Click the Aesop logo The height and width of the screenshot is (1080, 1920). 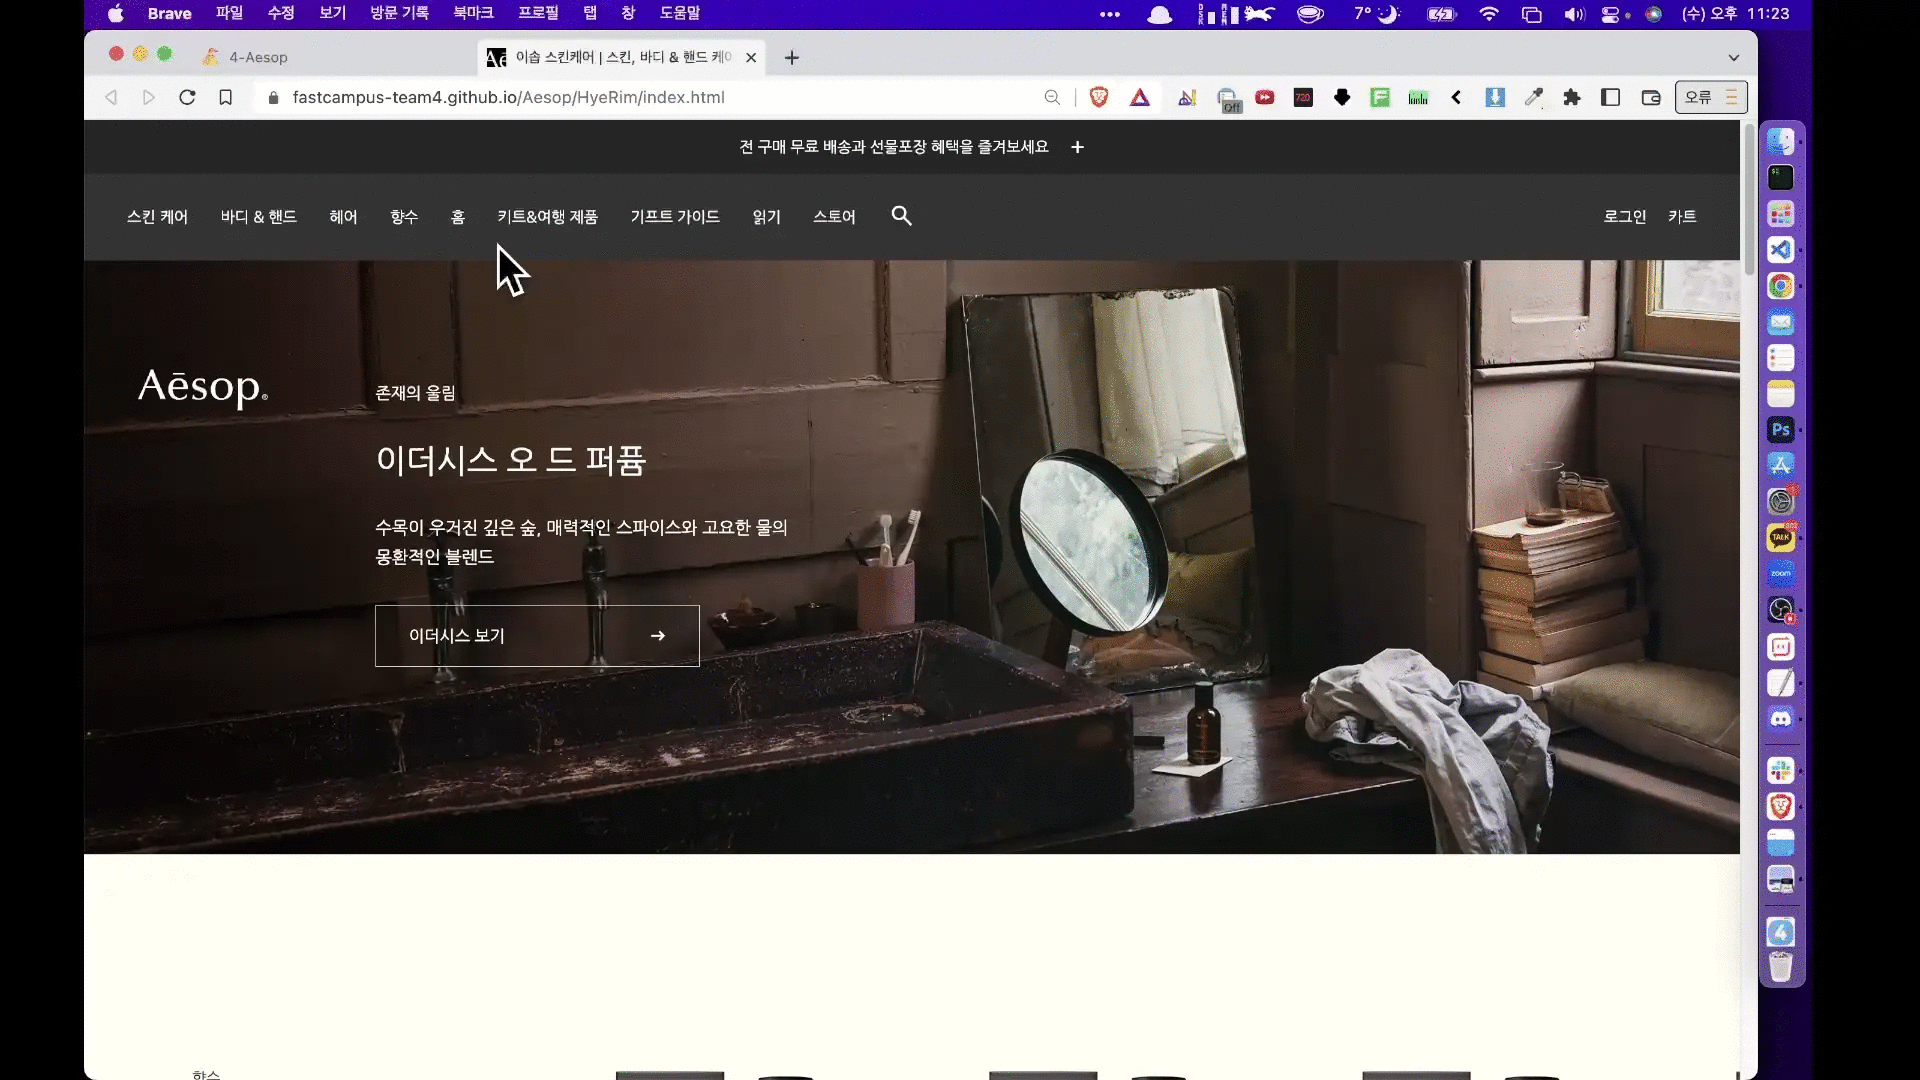point(203,387)
